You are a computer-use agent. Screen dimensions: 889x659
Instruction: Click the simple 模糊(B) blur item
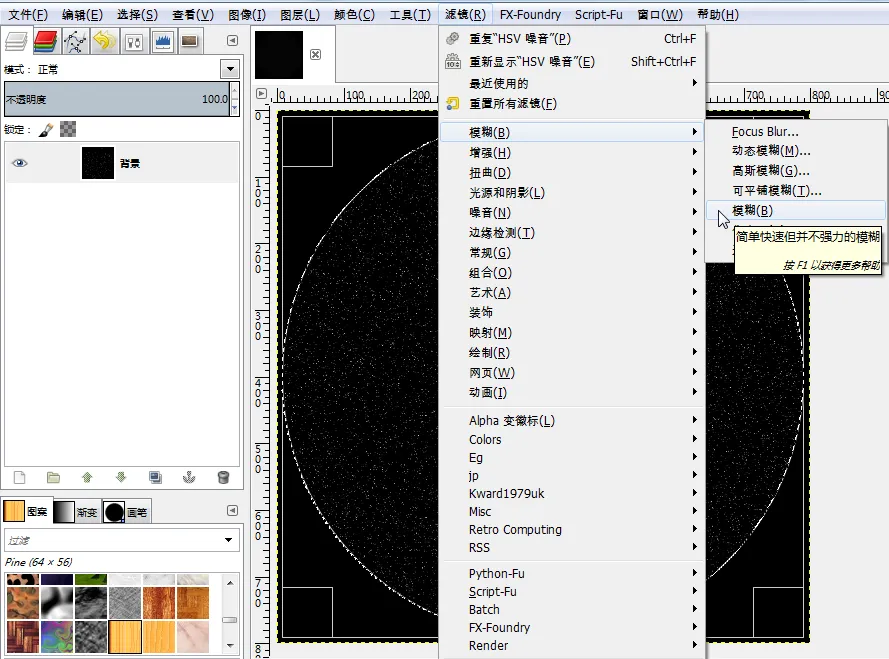click(796, 210)
